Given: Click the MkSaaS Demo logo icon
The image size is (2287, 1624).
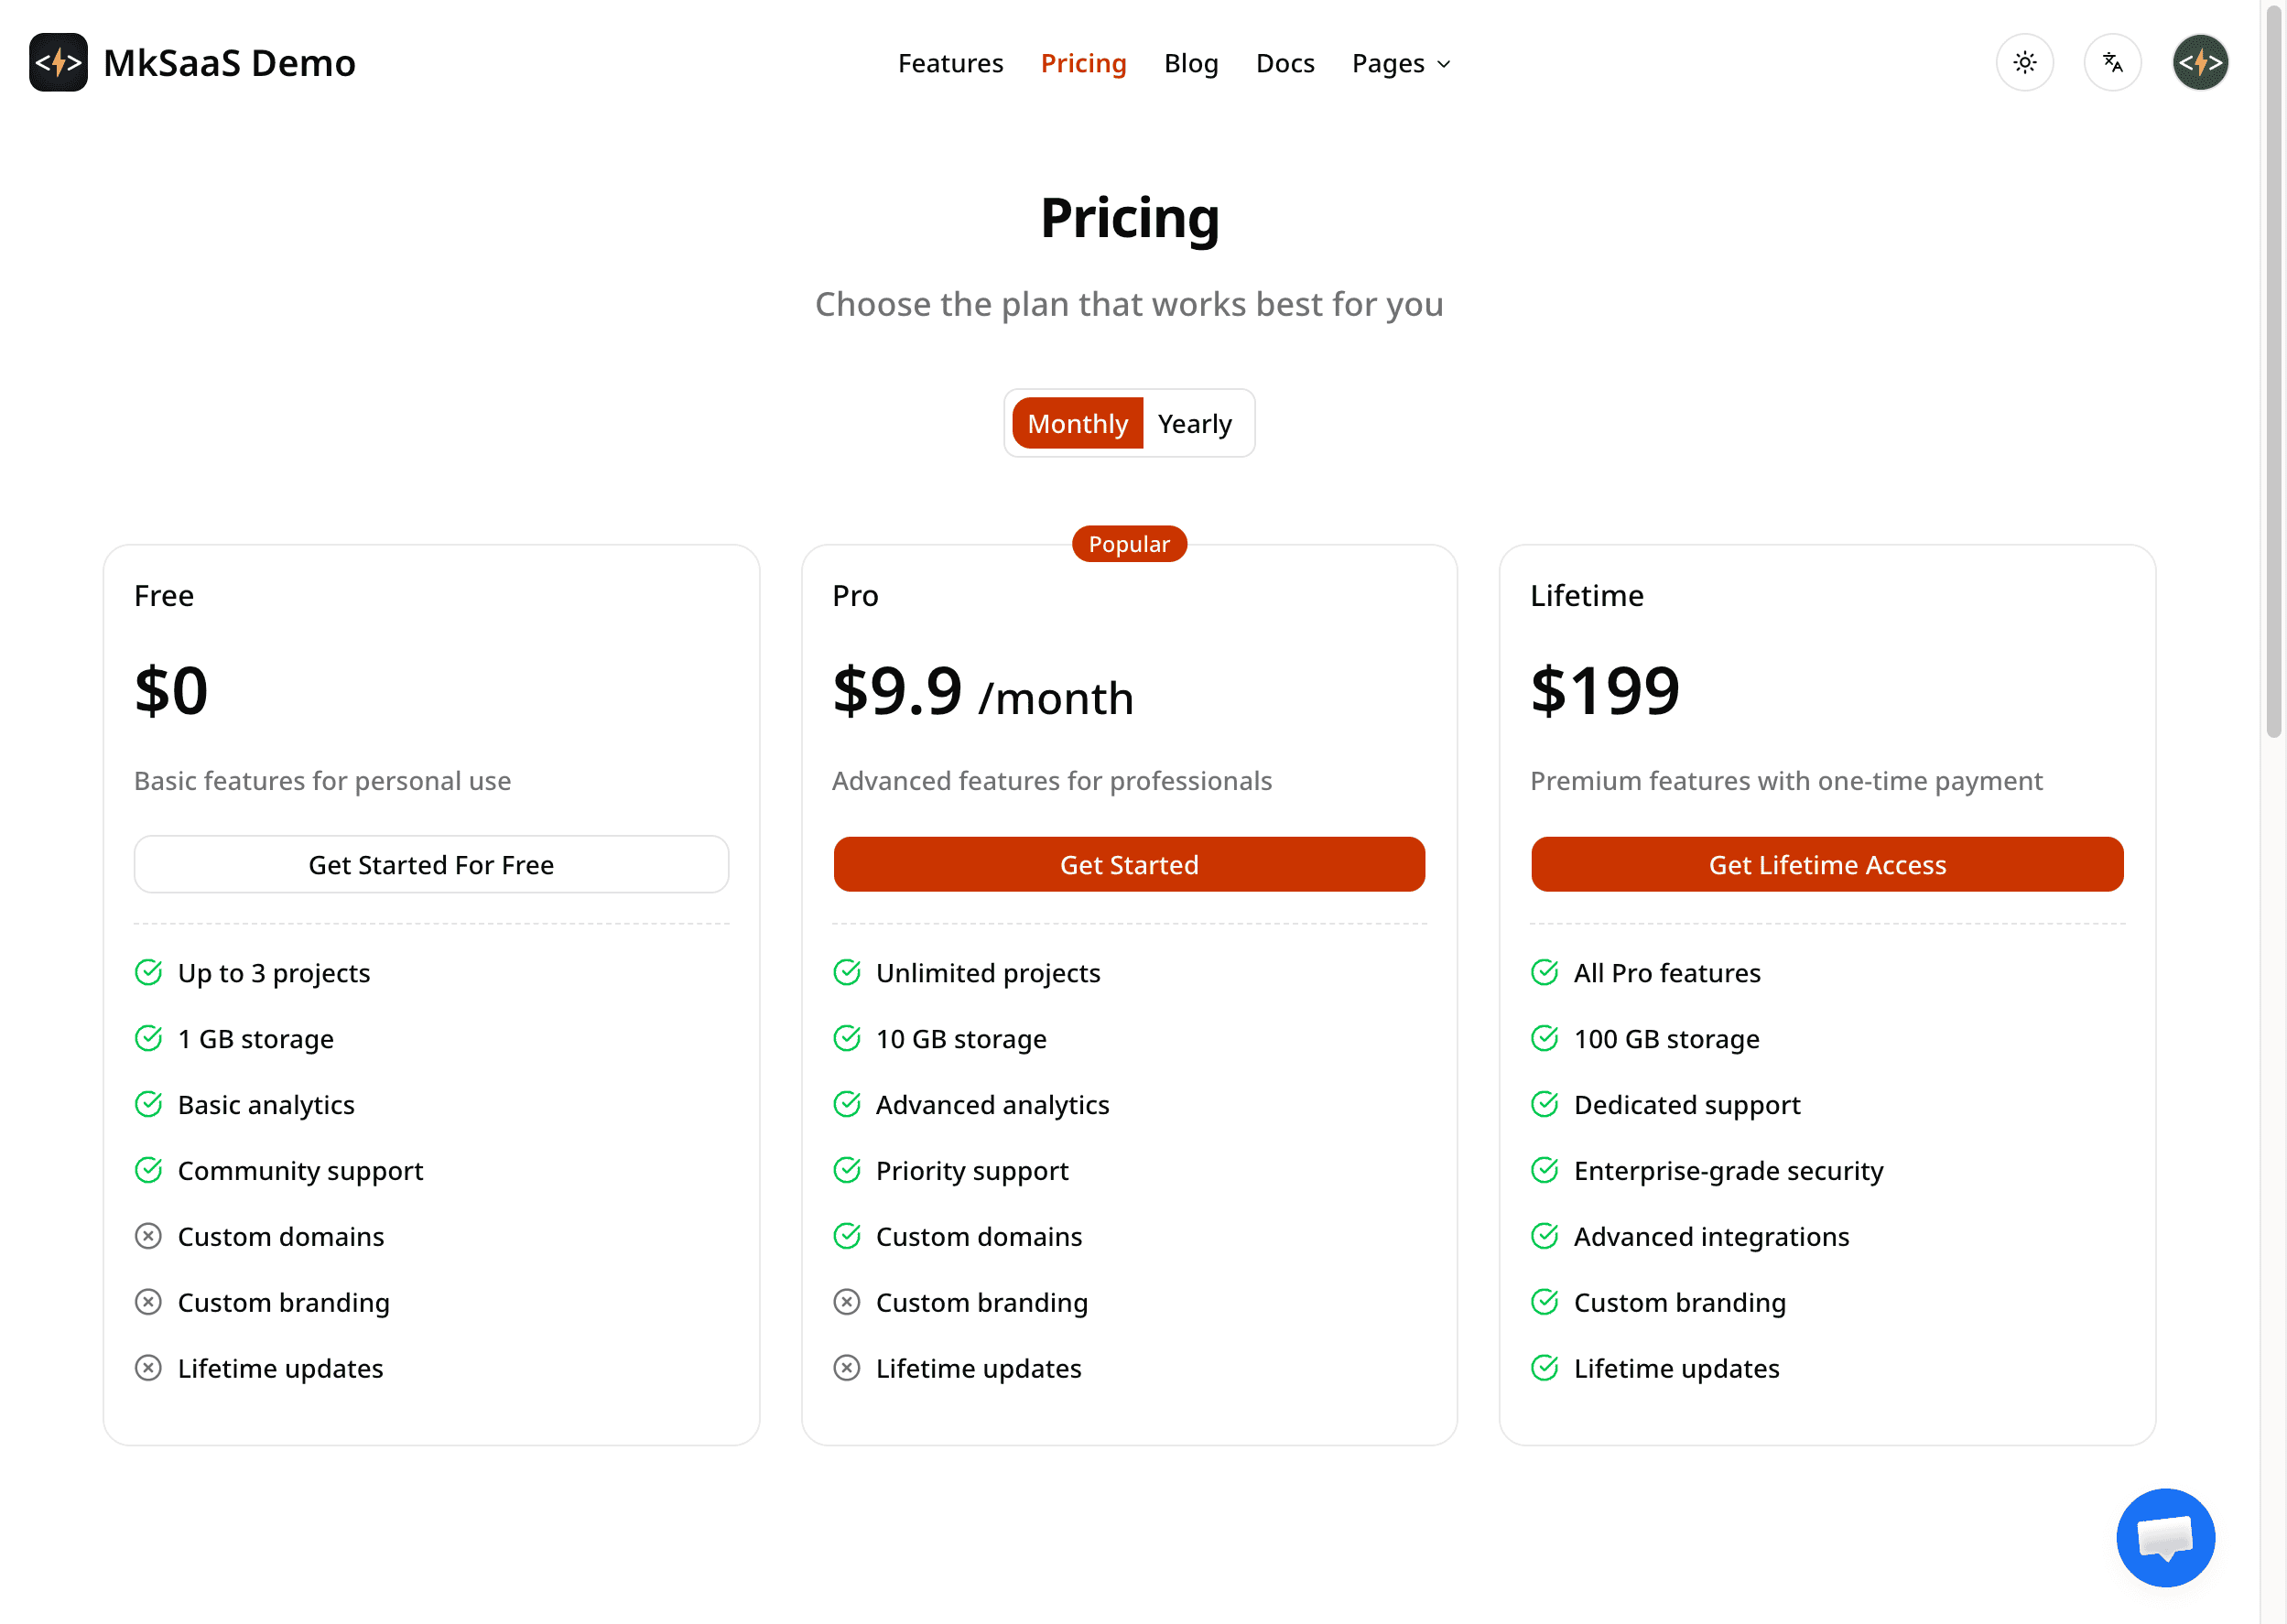Looking at the screenshot, I should pos(58,62).
